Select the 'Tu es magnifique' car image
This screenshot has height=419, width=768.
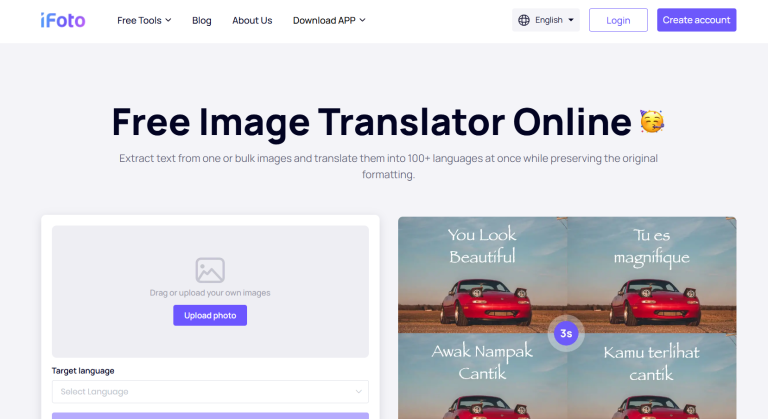(x=652, y=275)
